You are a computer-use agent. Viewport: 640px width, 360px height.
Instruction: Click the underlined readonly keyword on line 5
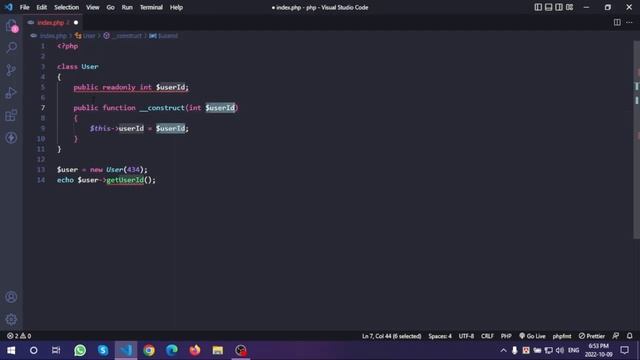(x=119, y=87)
